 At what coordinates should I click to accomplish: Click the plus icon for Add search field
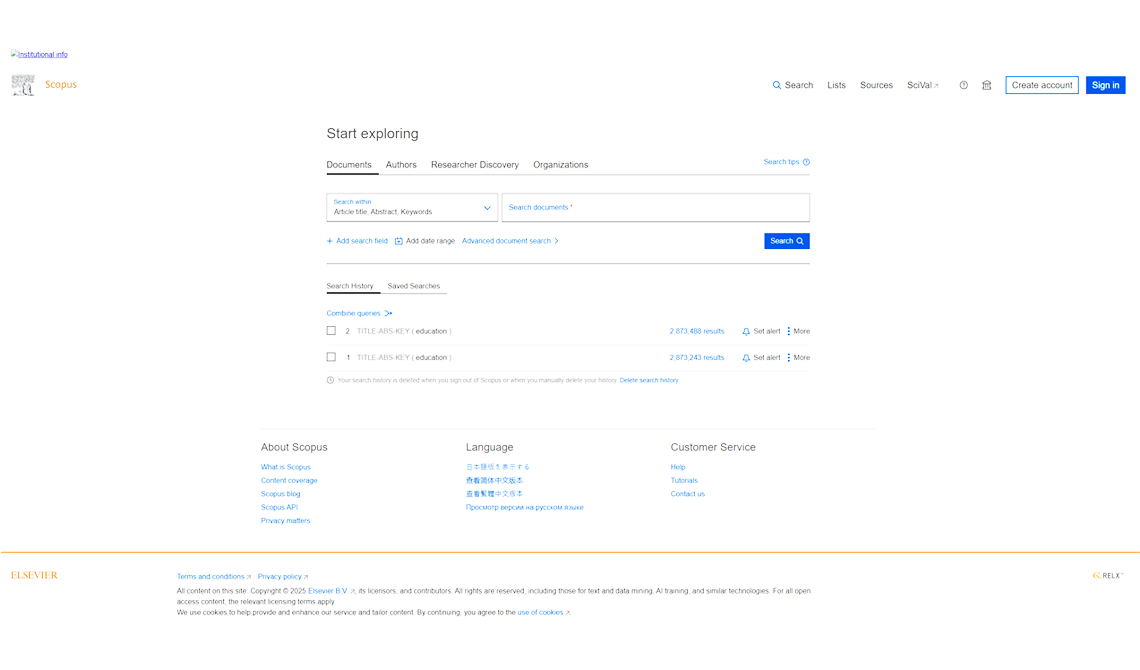[x=329, y=241]
